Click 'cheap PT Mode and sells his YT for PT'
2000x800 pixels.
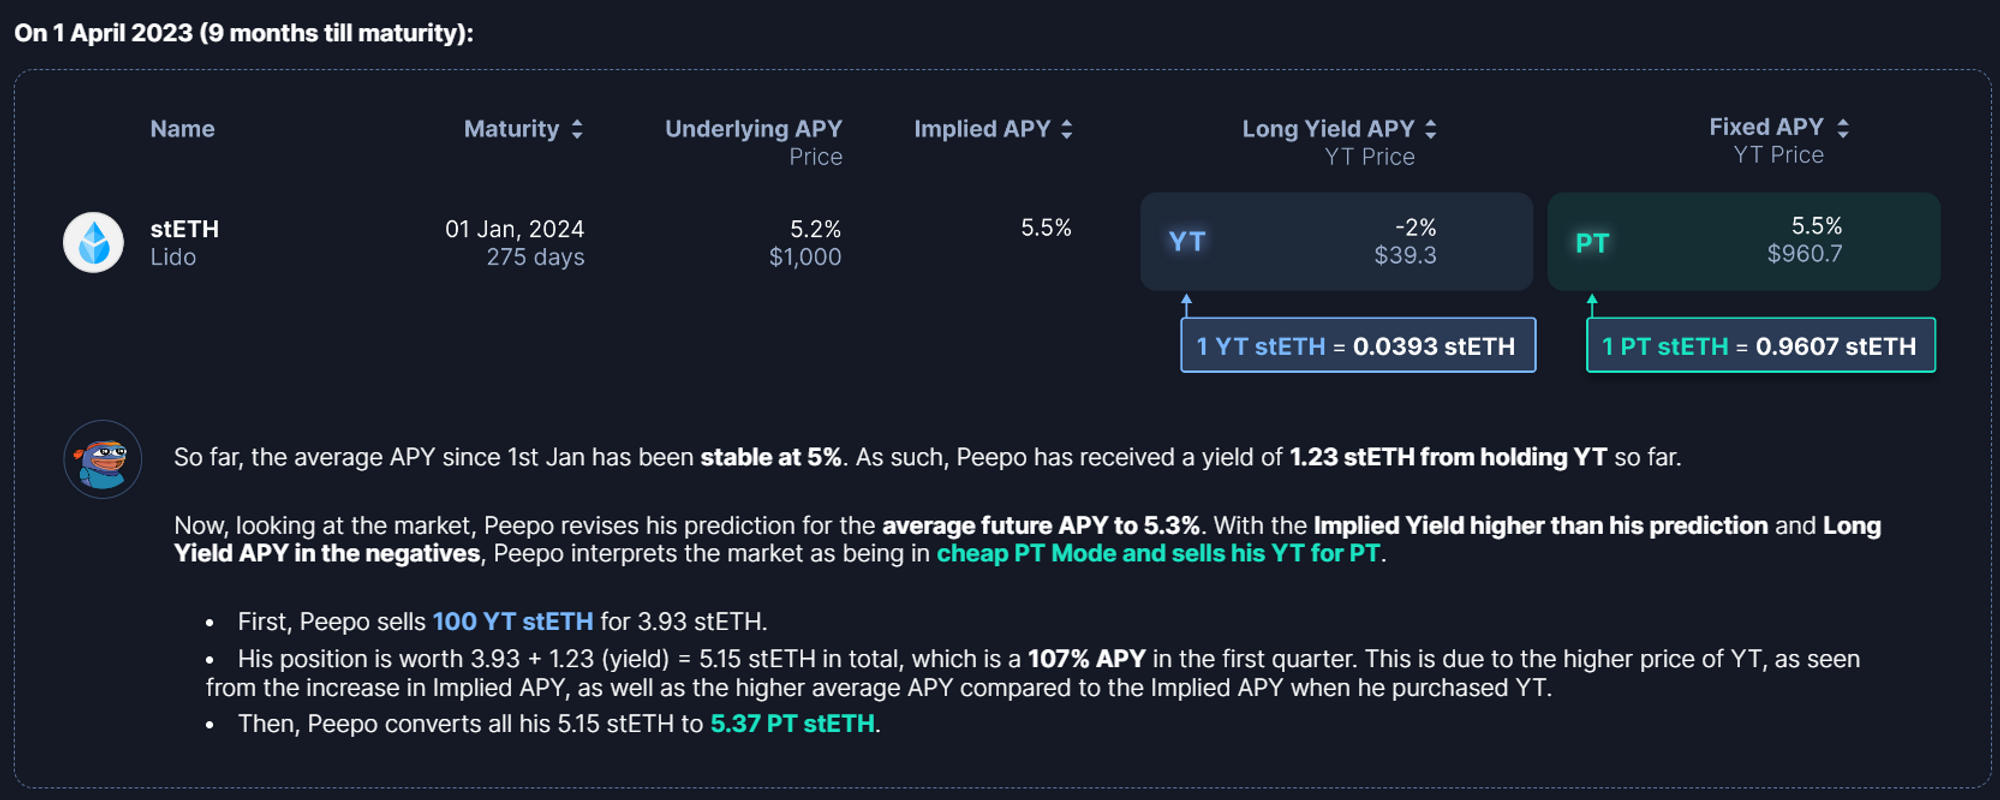[x=1158, y=554]
